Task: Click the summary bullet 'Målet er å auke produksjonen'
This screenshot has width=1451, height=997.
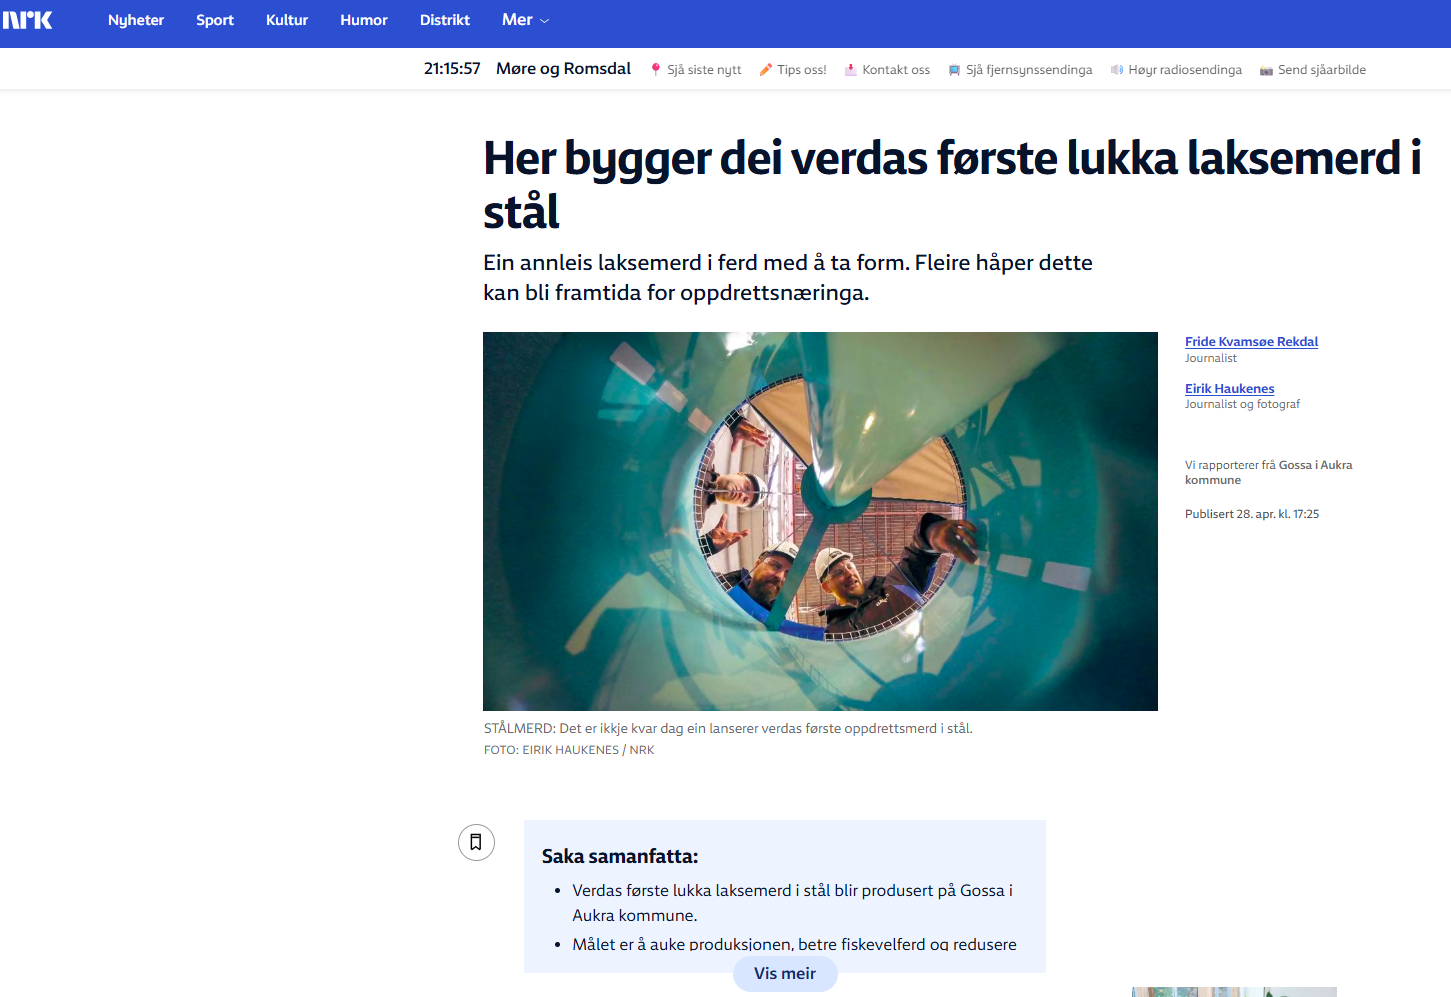Action: point(794,944)
